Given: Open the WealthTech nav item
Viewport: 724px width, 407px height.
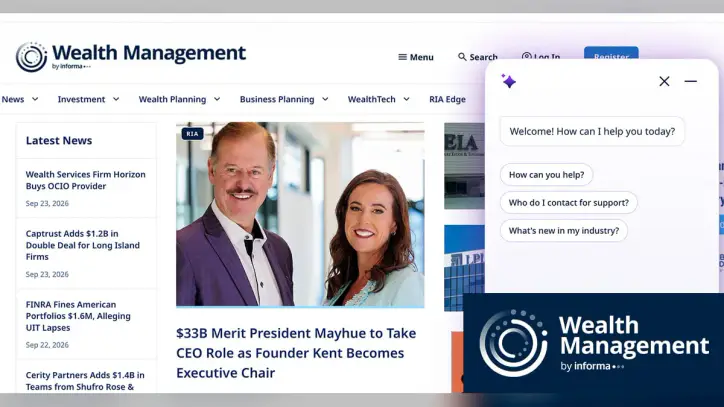Looking at the screenshot, I should [371, 99].
